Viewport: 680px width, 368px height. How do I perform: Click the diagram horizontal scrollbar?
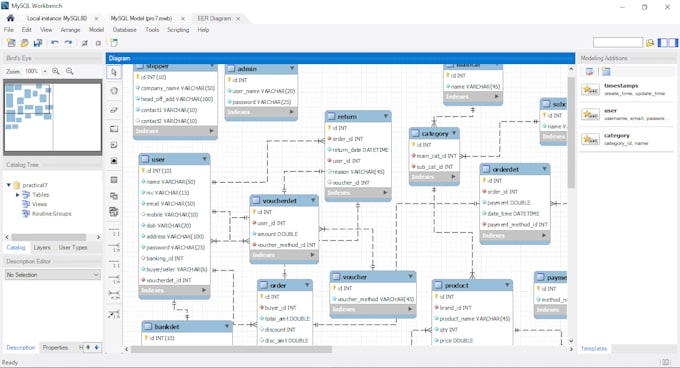click(x=231, y=349)
